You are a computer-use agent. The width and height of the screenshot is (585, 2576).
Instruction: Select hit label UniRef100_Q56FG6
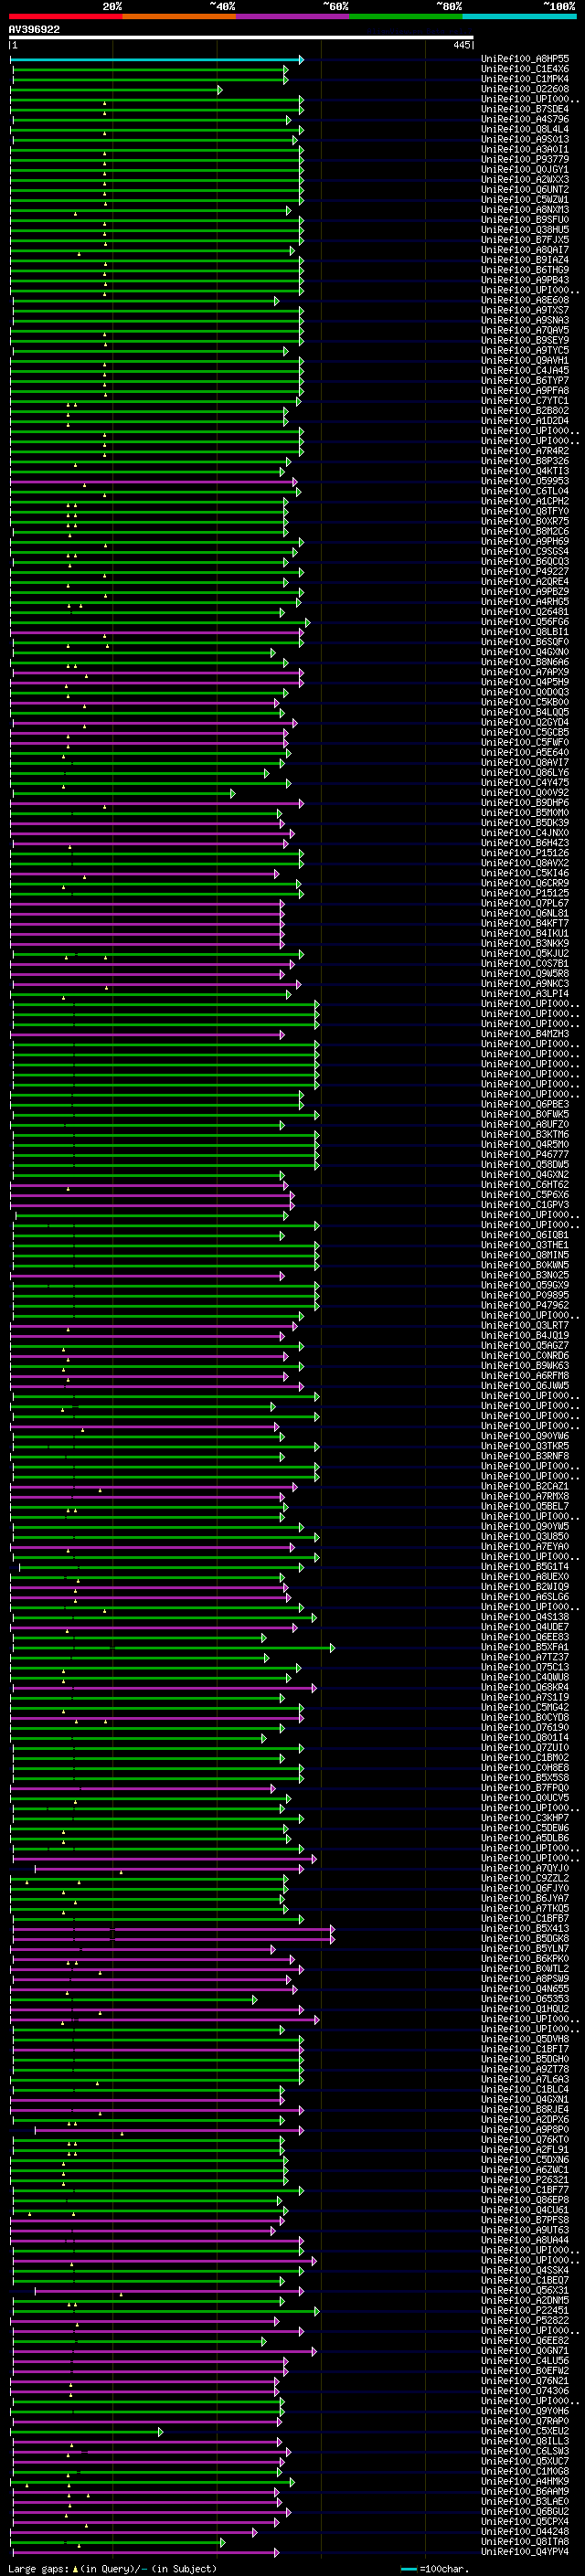pyautogui.click(x=525, y=622)
